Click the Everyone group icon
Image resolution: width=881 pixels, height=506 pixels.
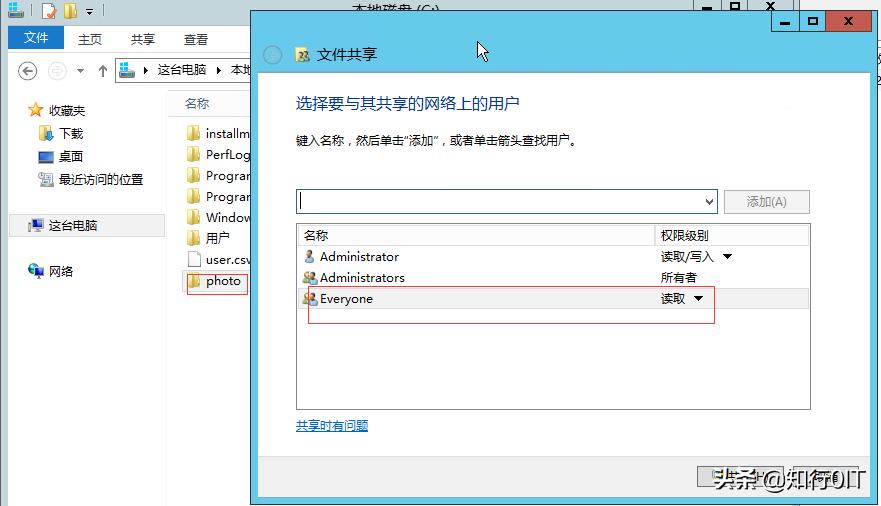(x=310, y=299)
